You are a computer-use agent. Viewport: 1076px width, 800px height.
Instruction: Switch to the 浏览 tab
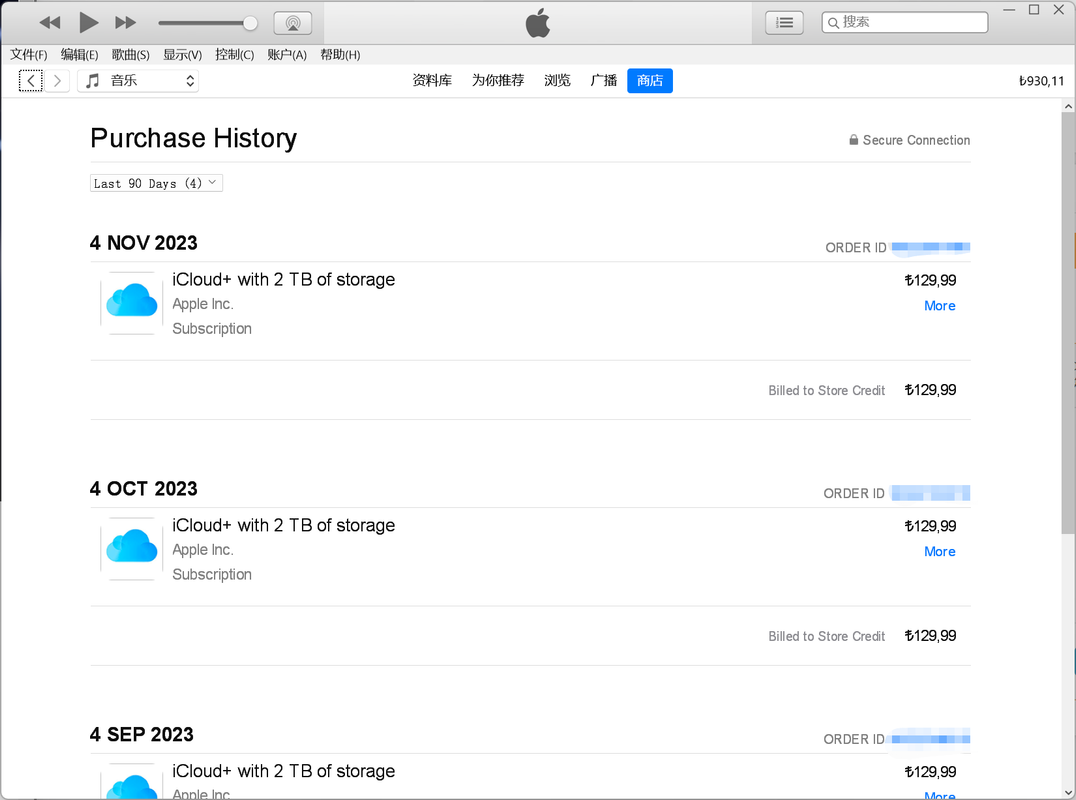click(x=557, y=81)
